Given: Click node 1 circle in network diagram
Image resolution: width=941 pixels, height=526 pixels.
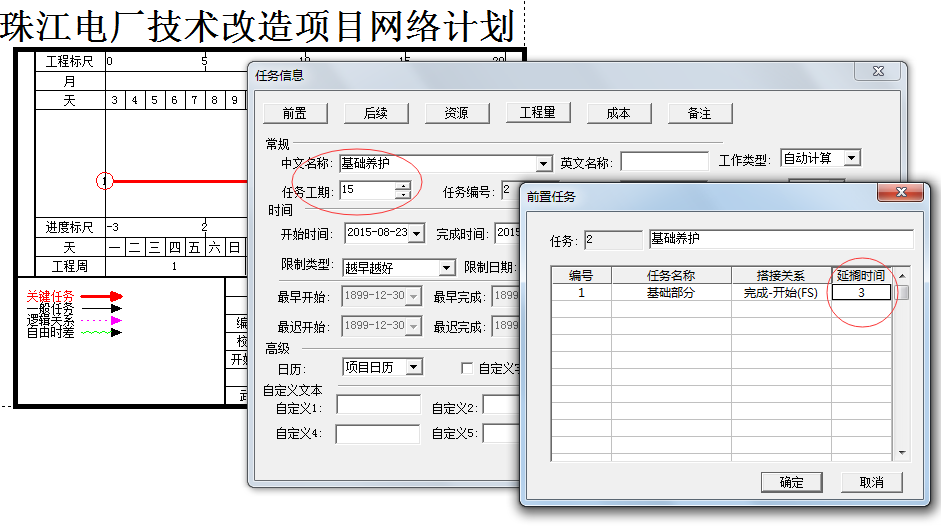Looking at the screenshot, I should pos(105,181).
